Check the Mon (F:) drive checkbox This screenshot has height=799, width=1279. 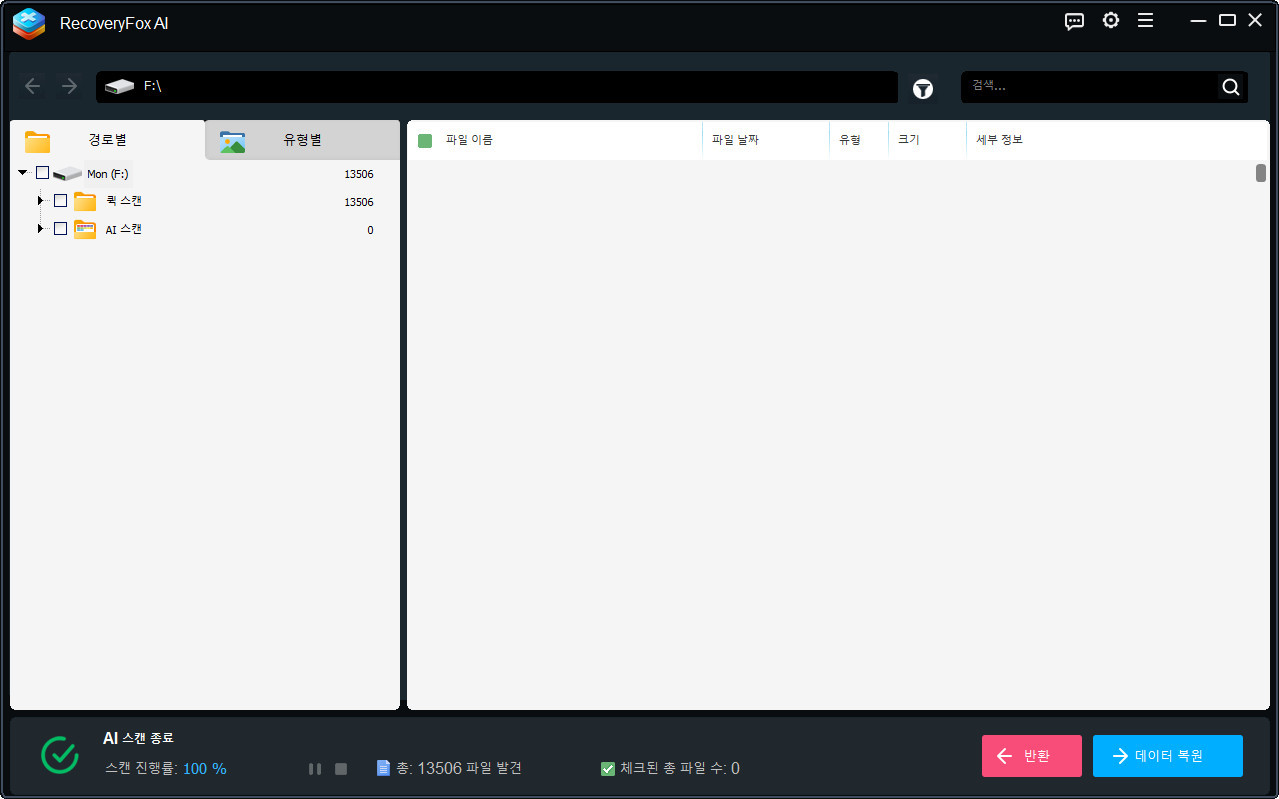pyautogui.click(x=42, y=173)
